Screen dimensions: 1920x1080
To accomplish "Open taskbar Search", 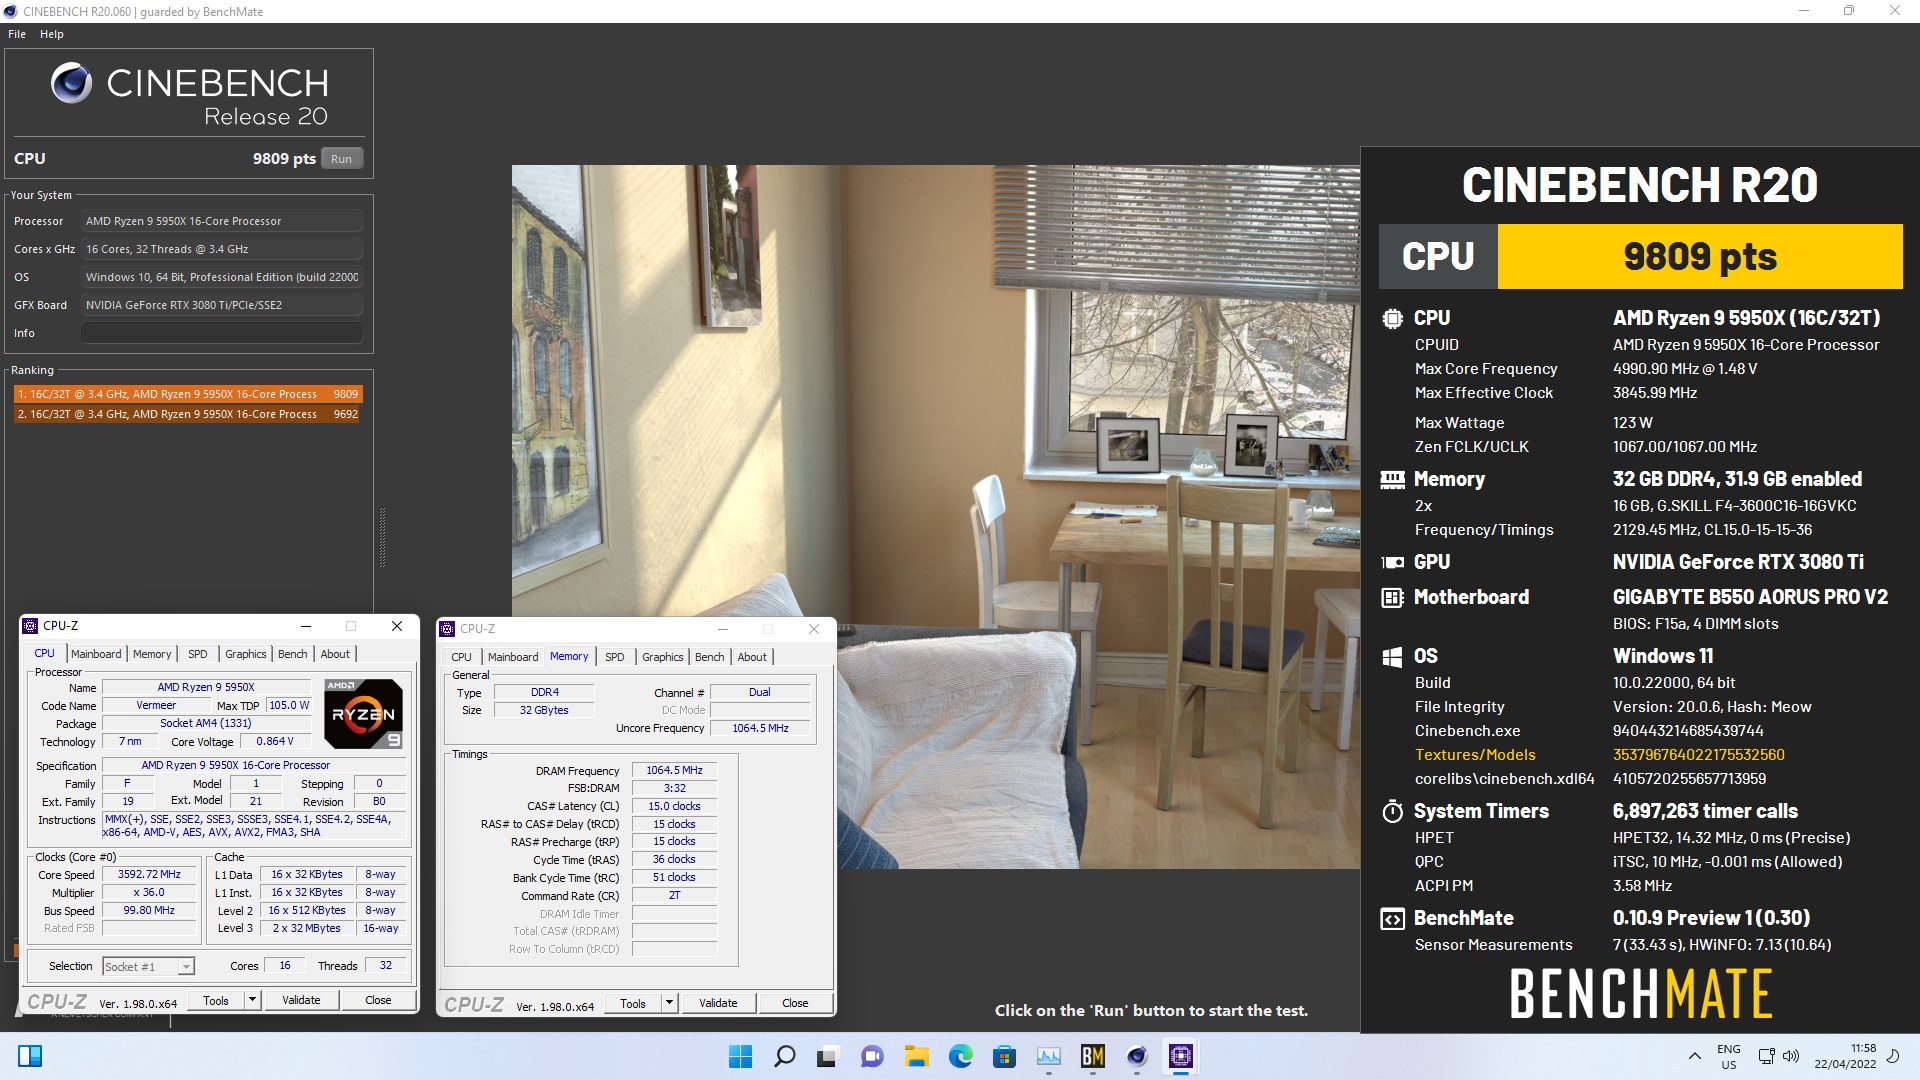I will 785,1056.
